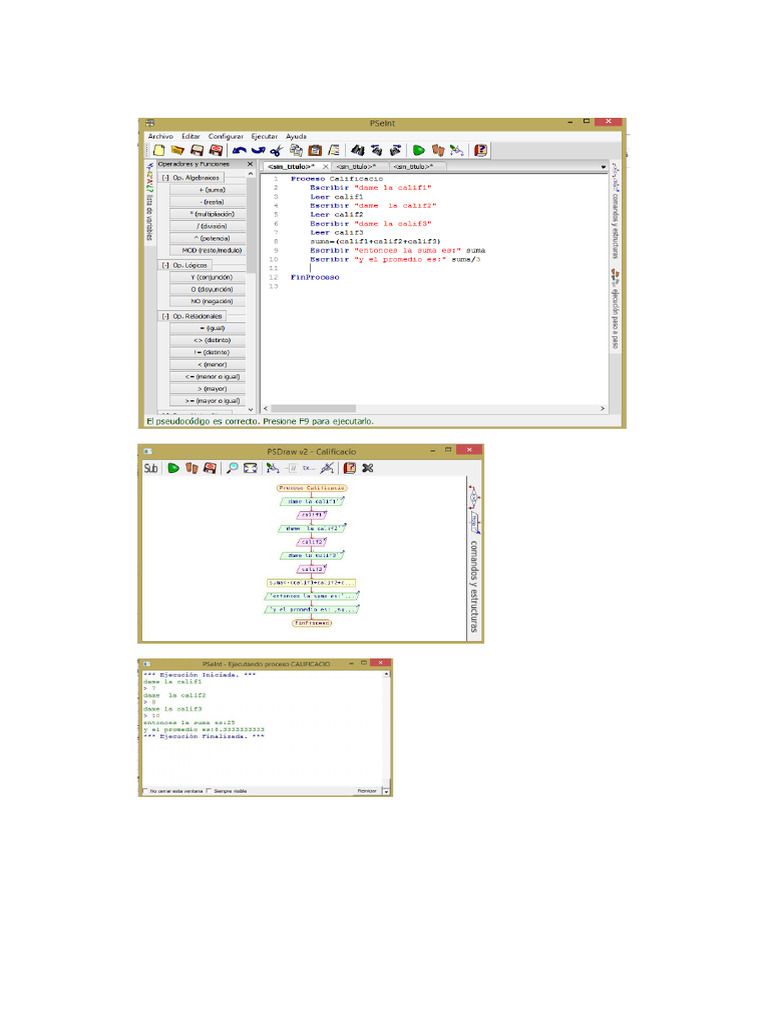
Task: Enable the 'Siempre visible' checkbox
Action: click(209, 790)
